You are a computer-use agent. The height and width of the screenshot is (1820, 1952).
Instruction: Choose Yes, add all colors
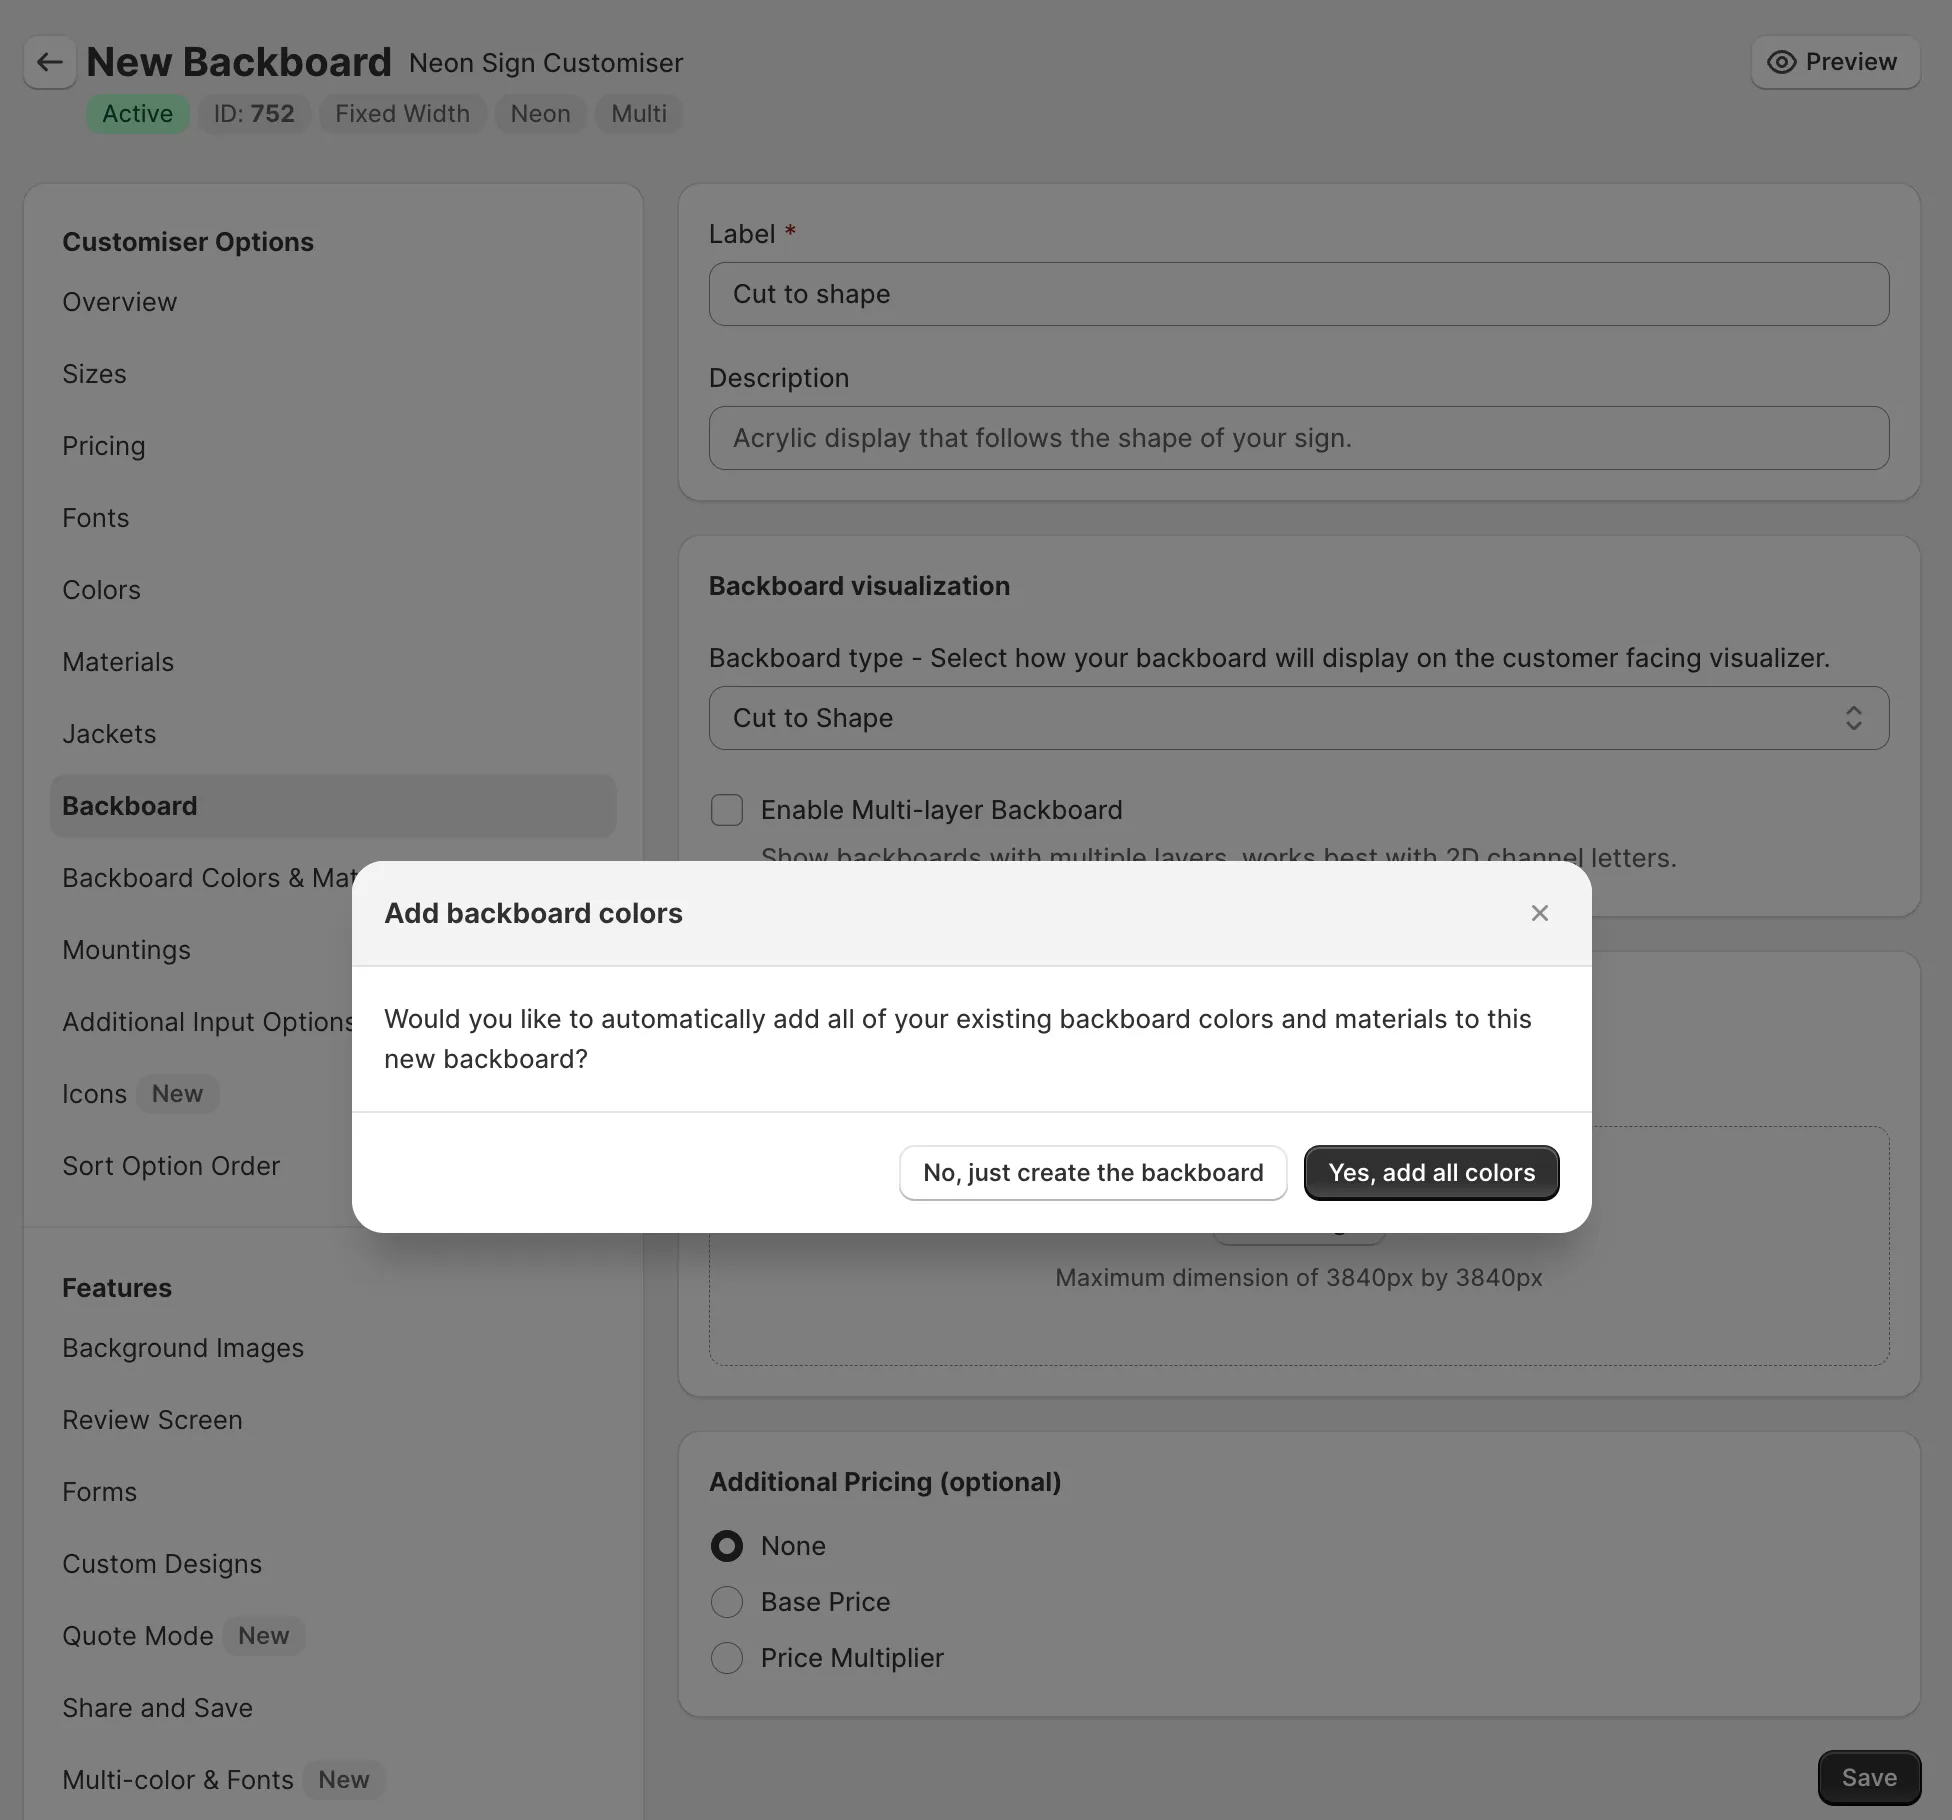tap(1431, 1172)
